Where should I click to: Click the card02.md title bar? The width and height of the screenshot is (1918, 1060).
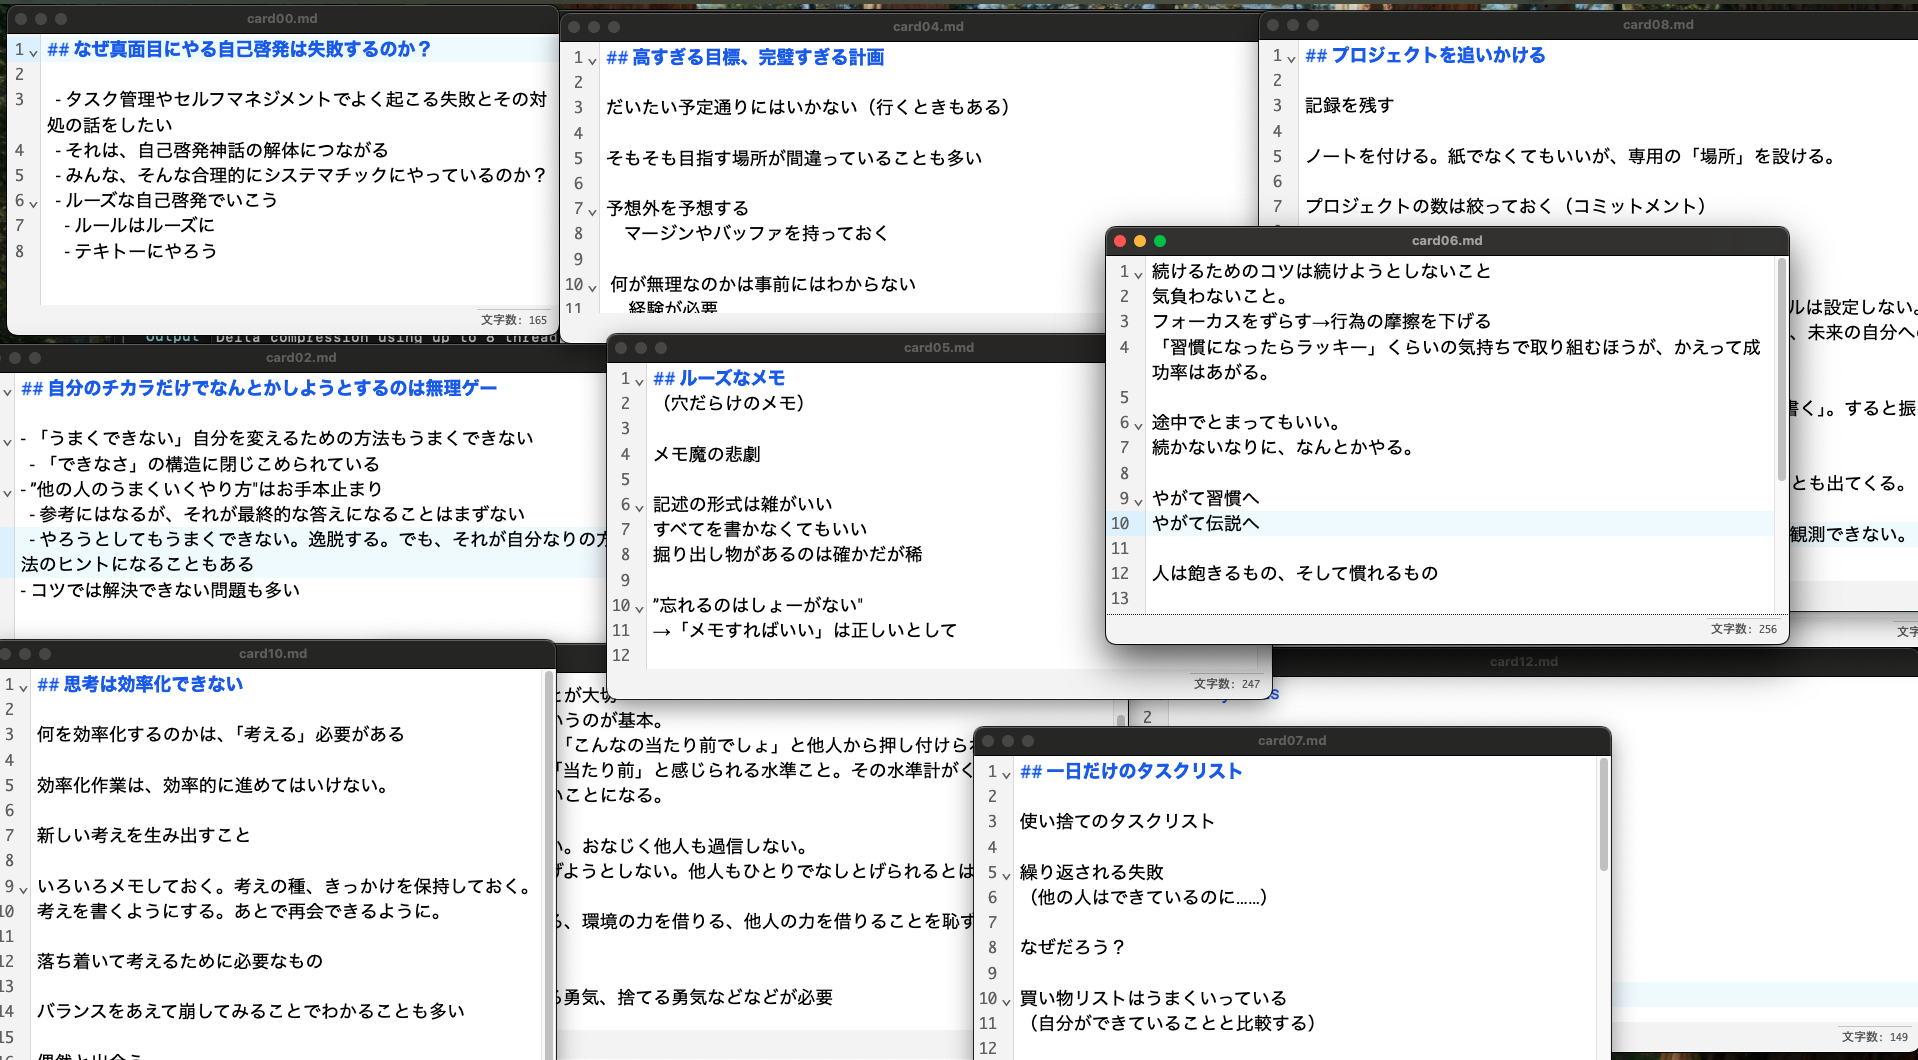tap(301, 358)
